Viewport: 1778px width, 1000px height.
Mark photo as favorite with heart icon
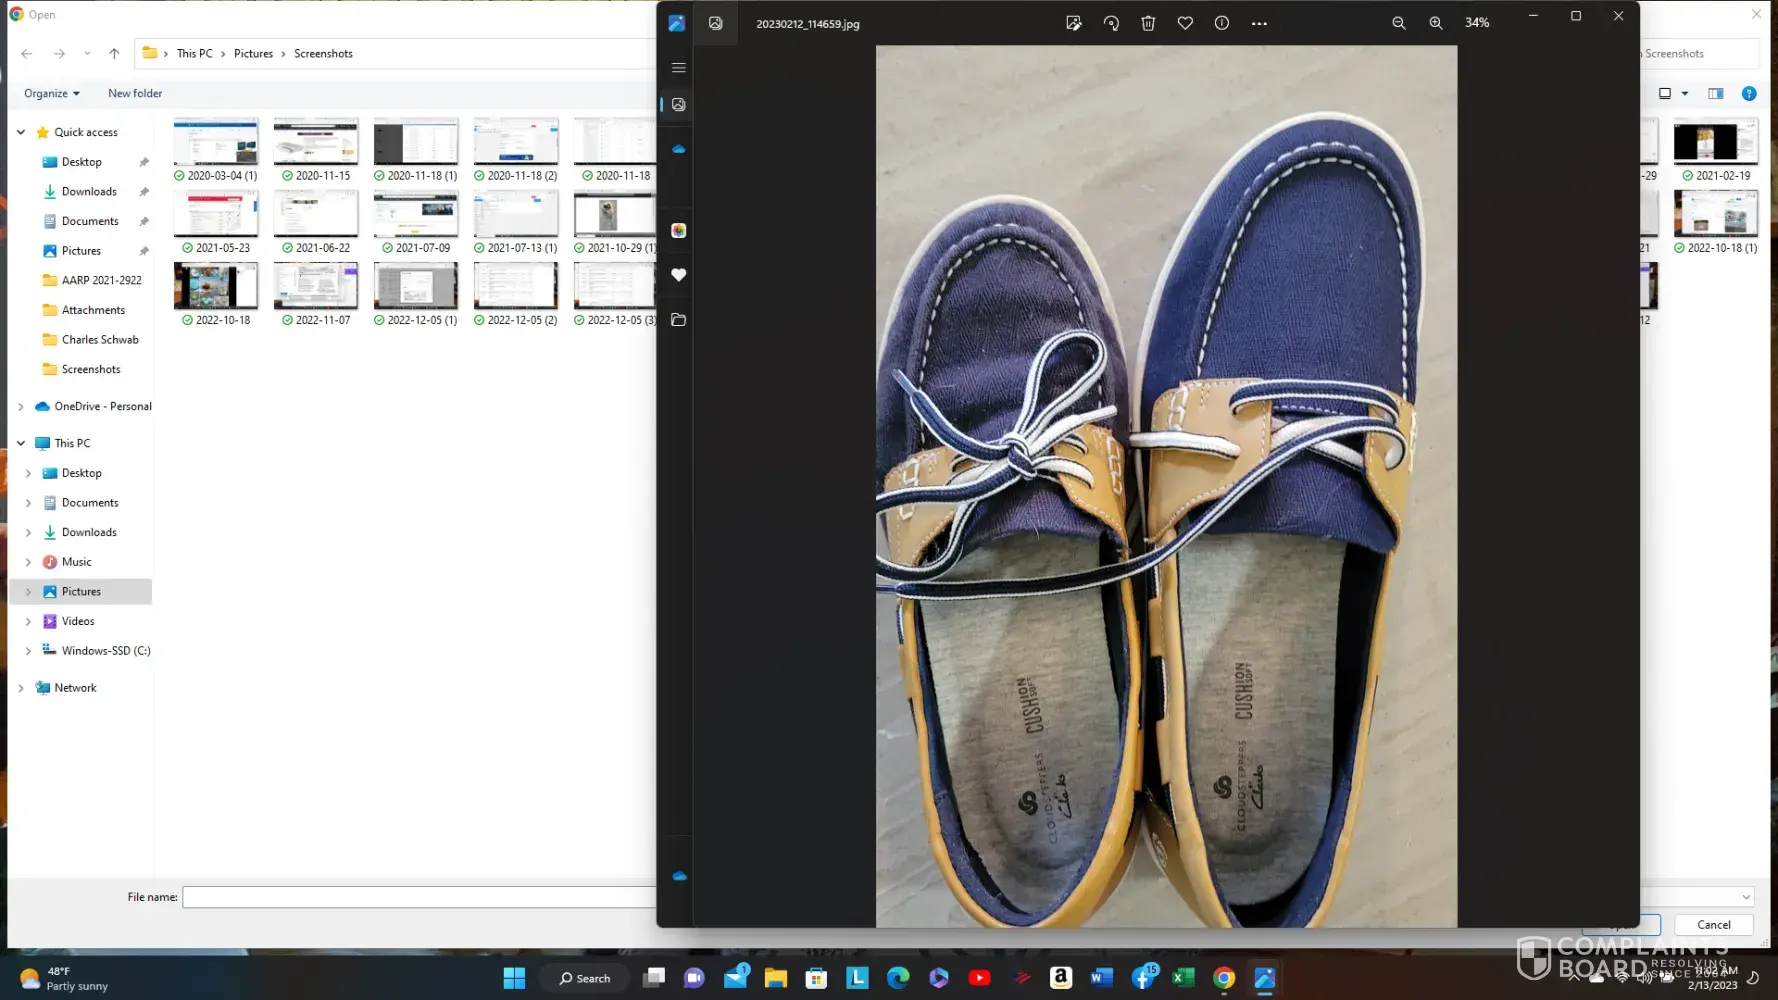[x=1185, y=23]
